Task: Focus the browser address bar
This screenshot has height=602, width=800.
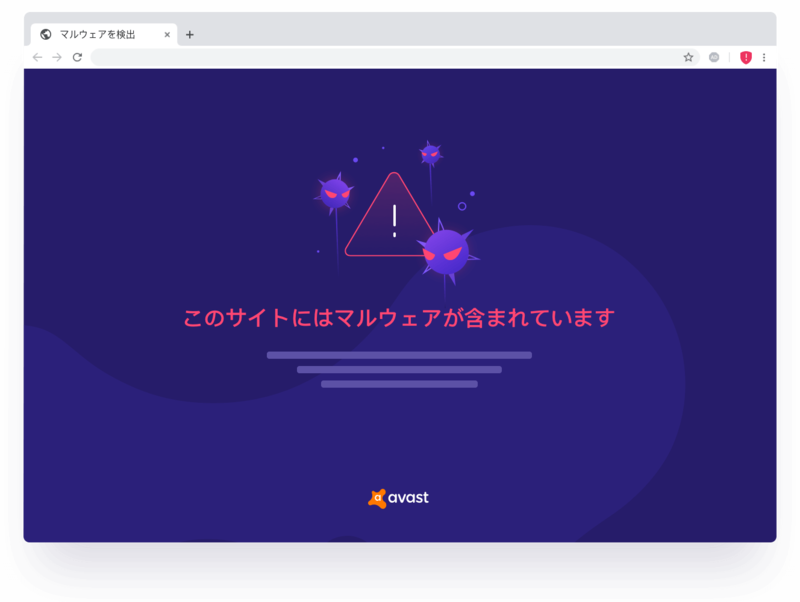Action: pyautogui.click(x=383, y=57)
